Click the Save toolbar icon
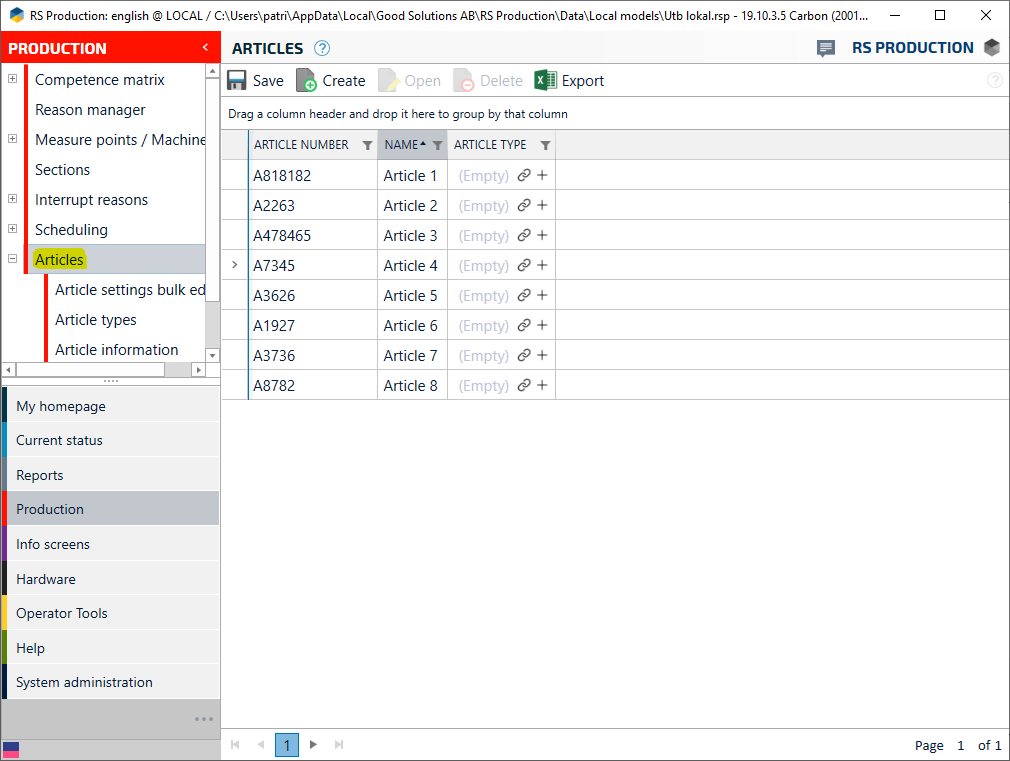The image size is (1010, 761). tap(237, 81)
